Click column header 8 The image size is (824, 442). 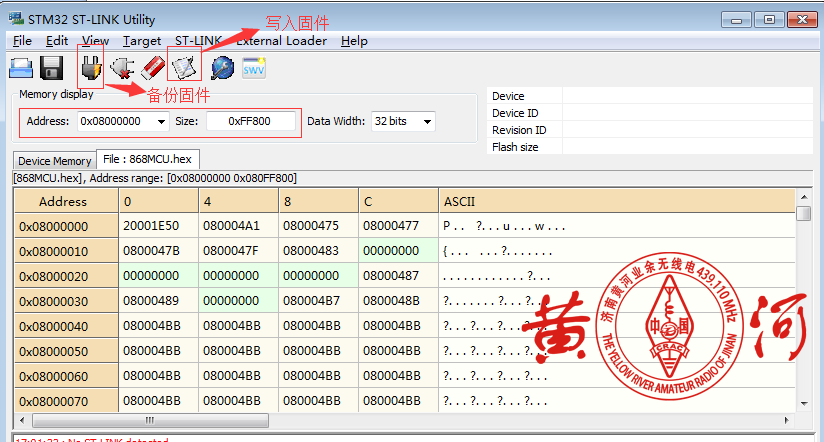(x=318, y=201)
